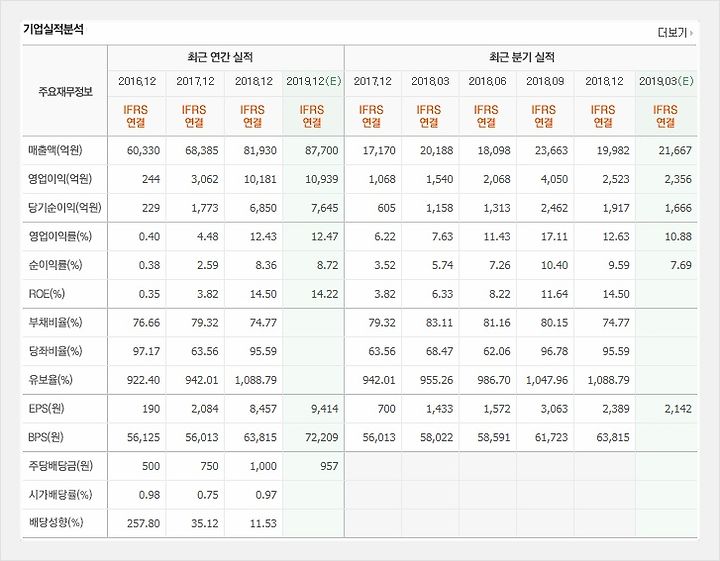Select the 배당성향(%) row label

coord(56,523)
